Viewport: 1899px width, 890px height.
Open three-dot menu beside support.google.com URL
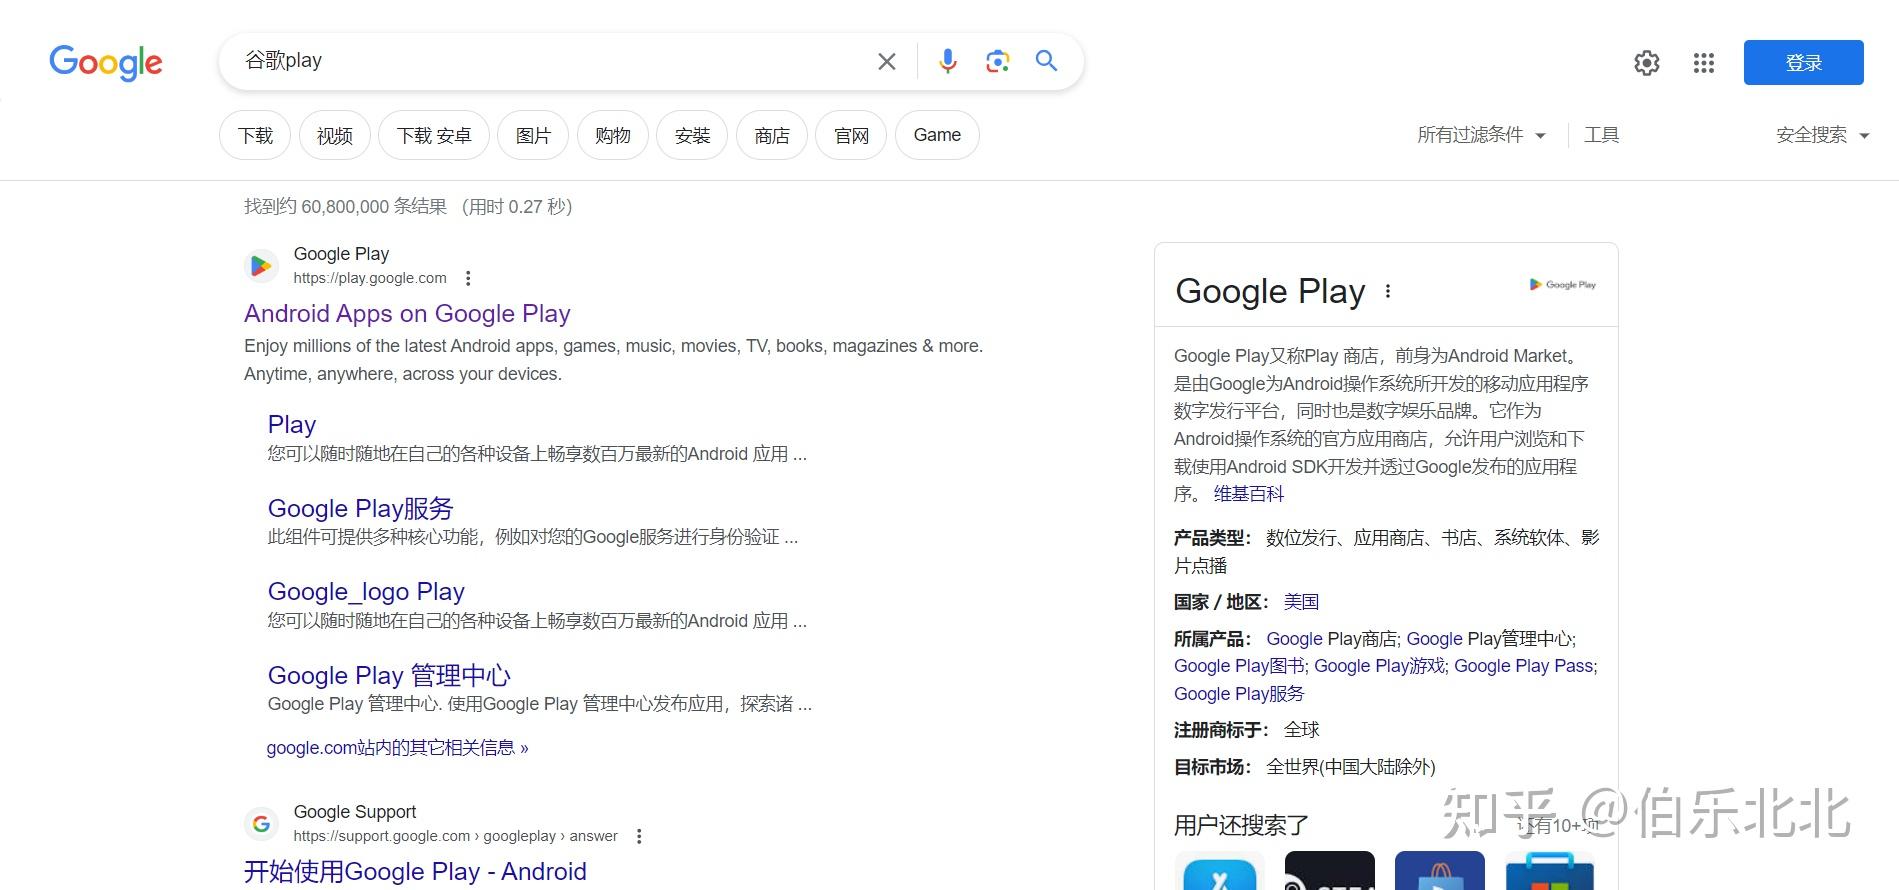[639, 836]
